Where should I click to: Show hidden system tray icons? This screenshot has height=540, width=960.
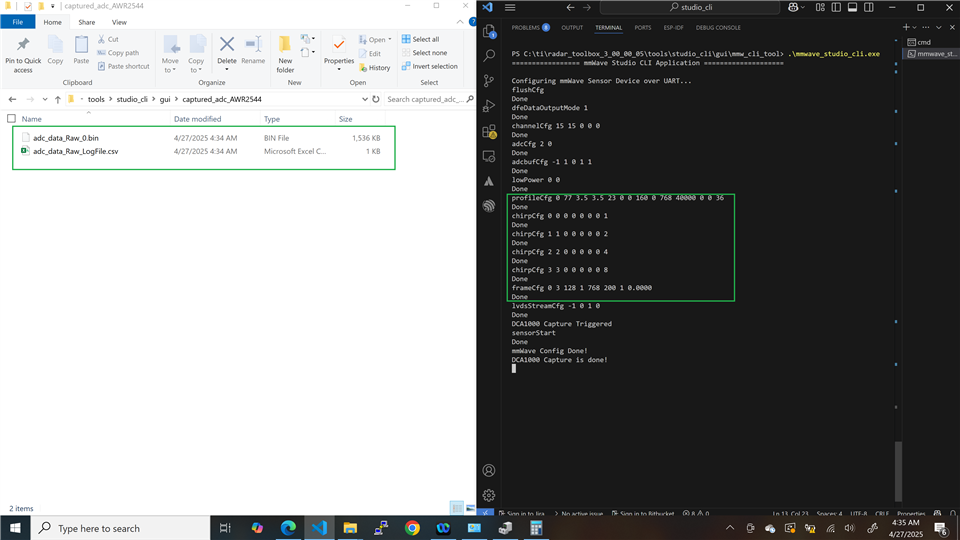coord(730,528)
